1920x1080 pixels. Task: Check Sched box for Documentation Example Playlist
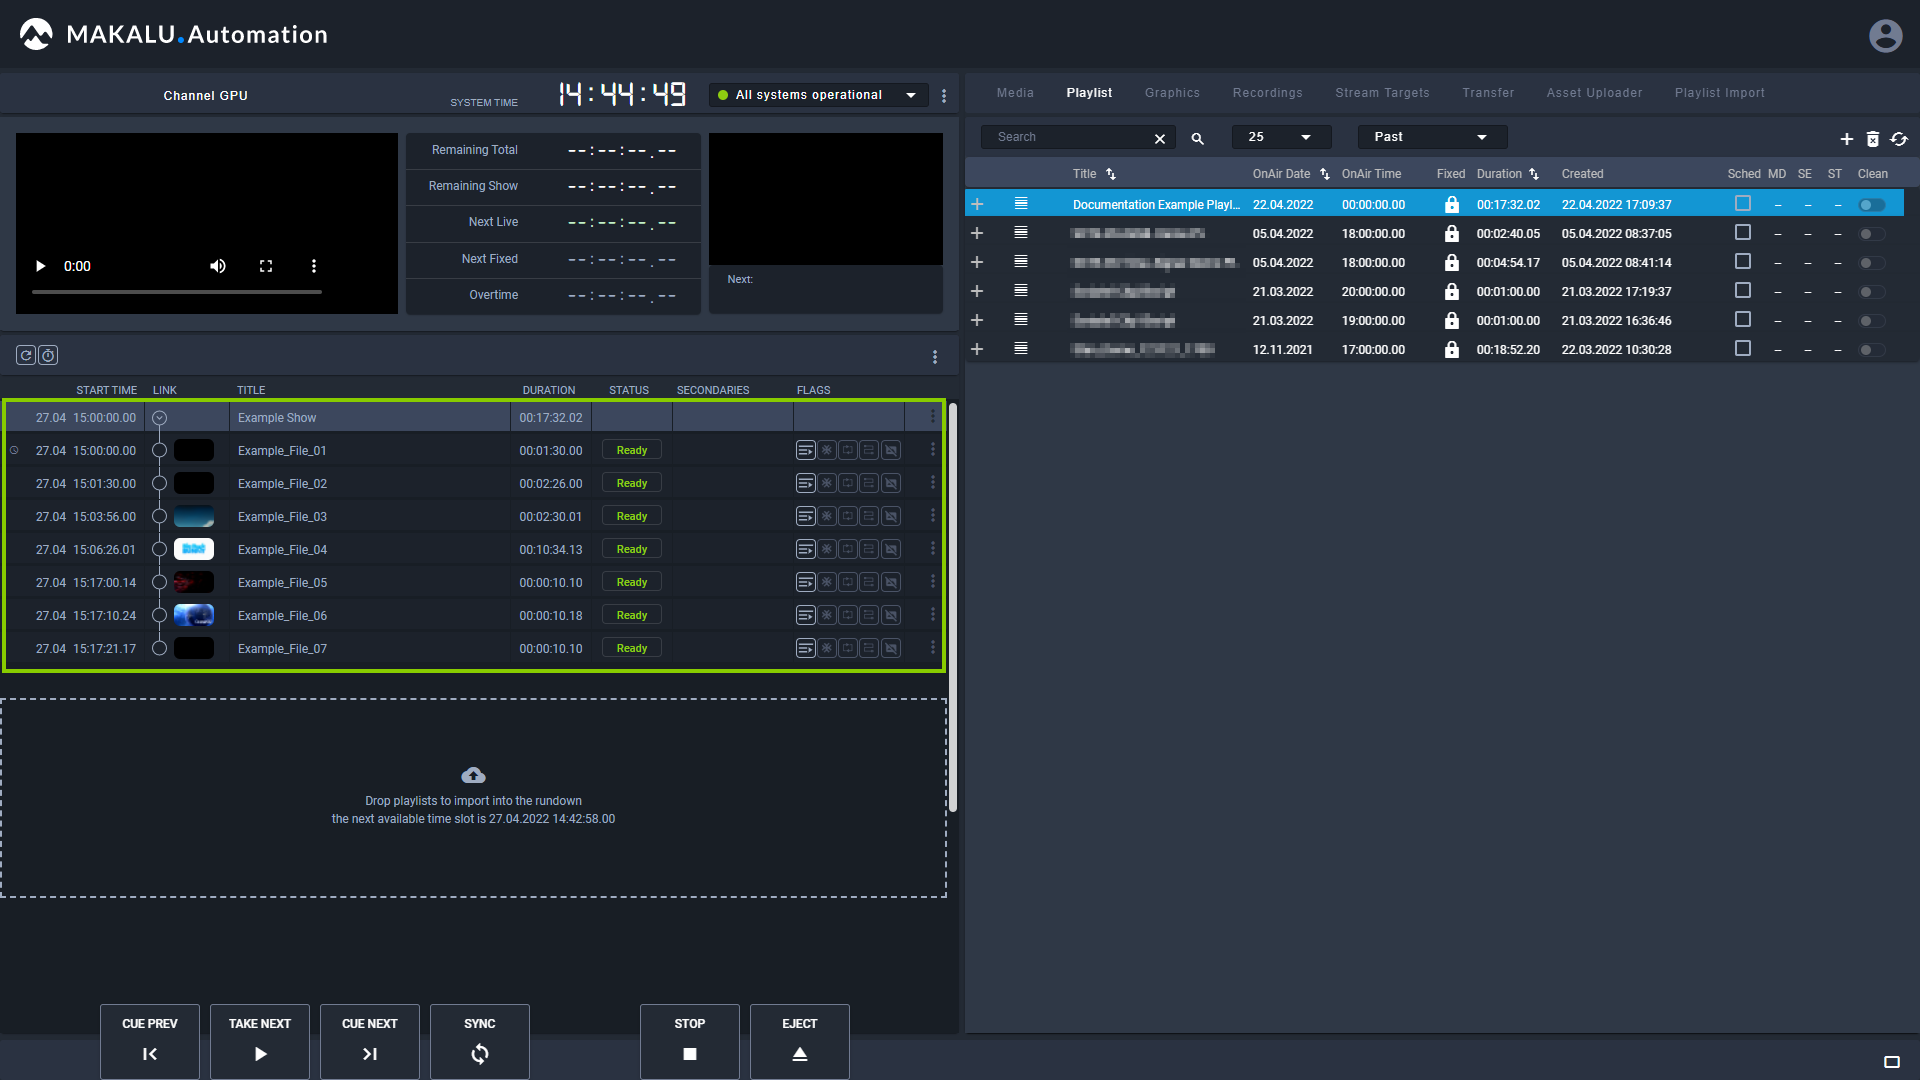tap(1743, 203)
